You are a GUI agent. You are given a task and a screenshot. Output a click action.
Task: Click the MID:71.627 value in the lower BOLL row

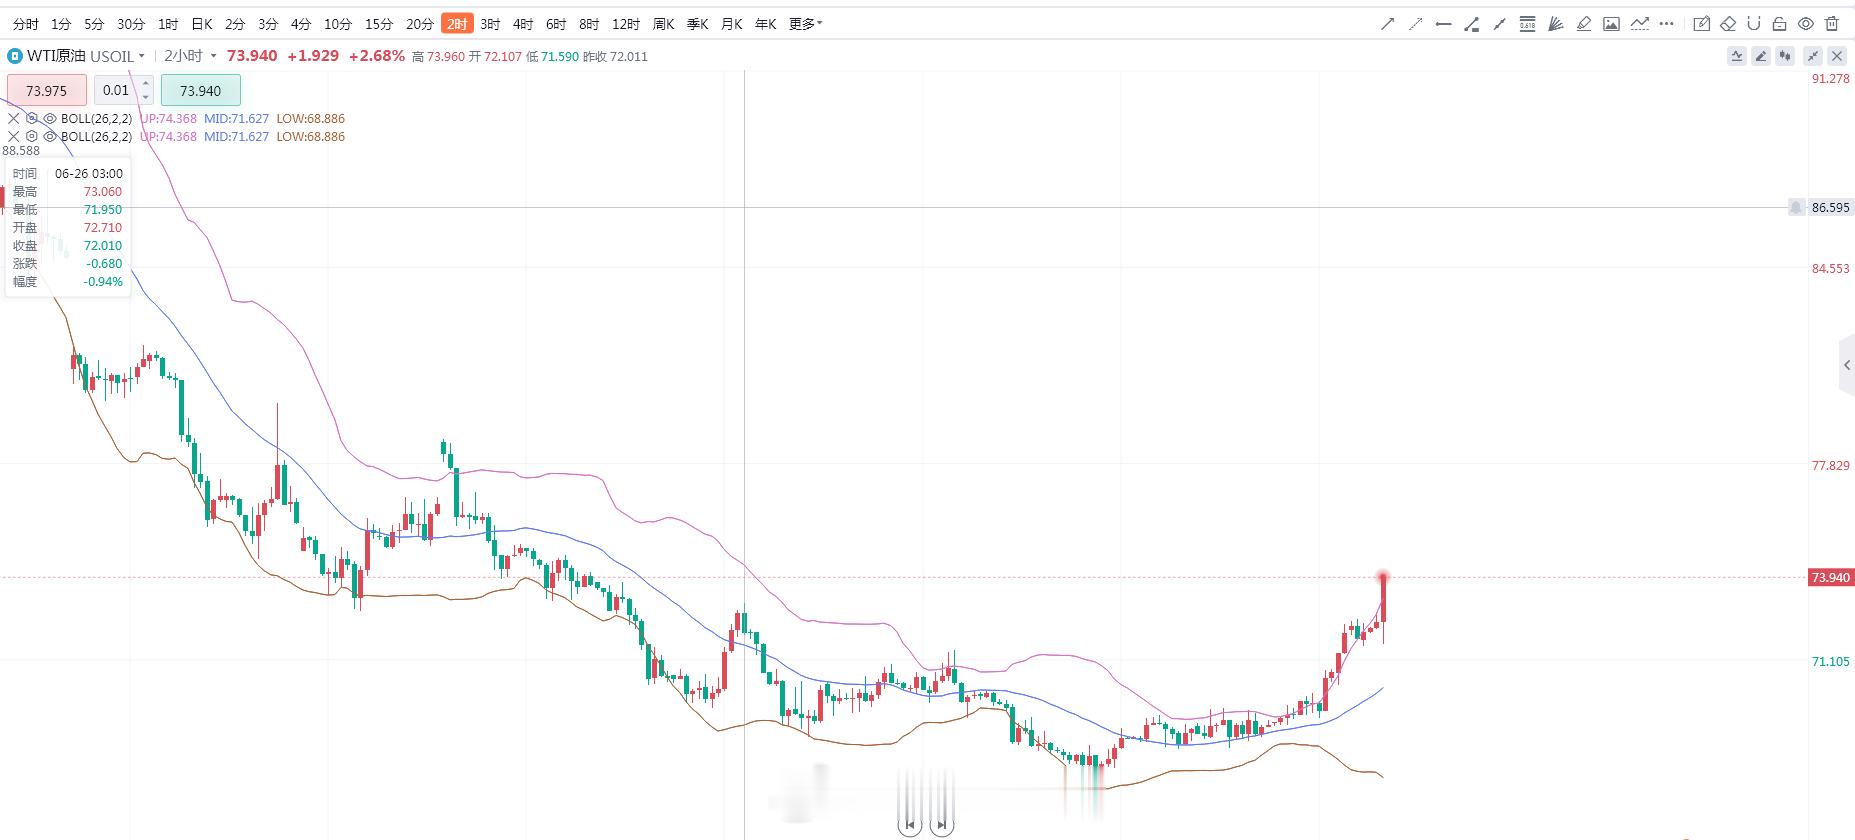(x=236, y=136)
